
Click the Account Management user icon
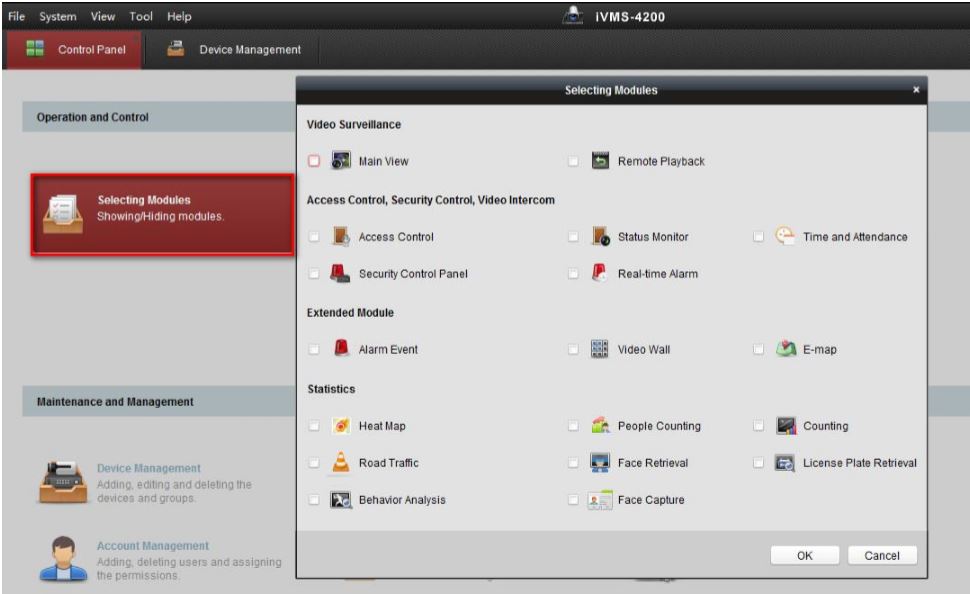click(63, 559)
